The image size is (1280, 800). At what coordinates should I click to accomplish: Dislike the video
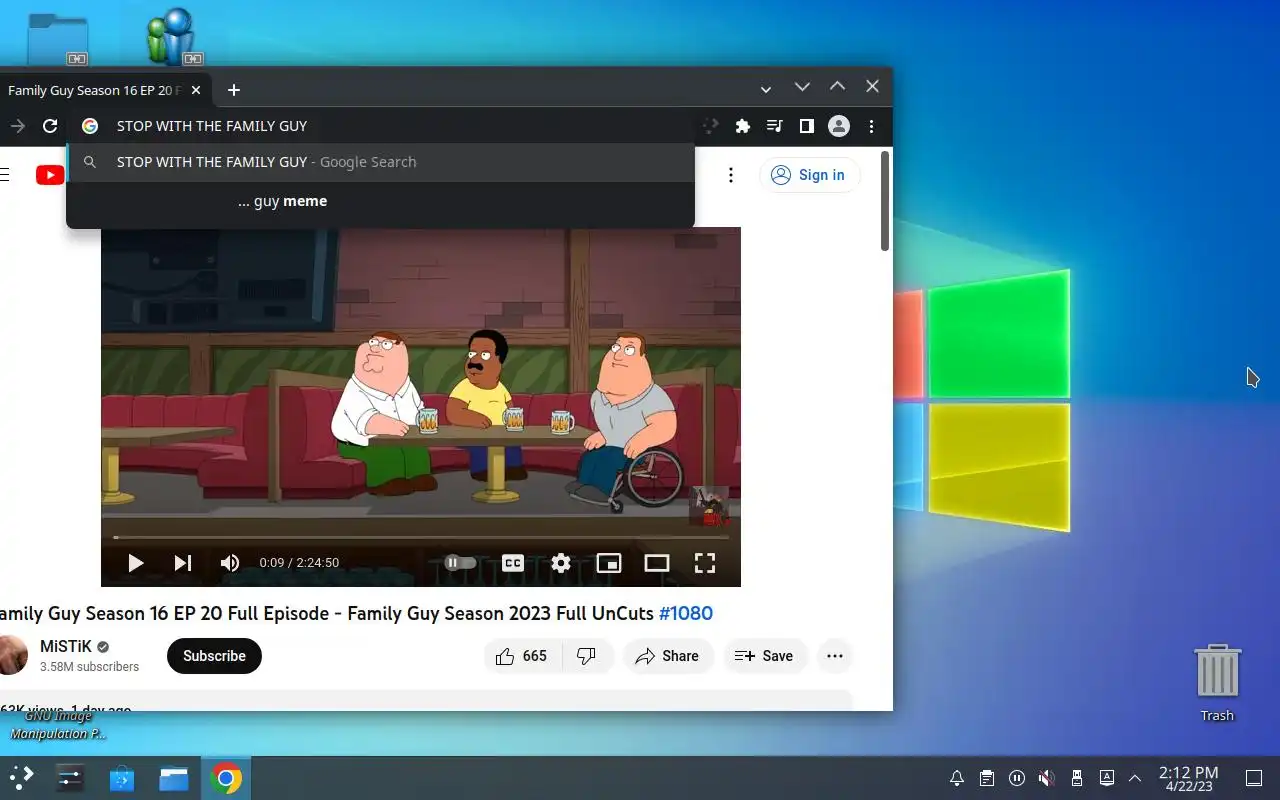(587, 656)
